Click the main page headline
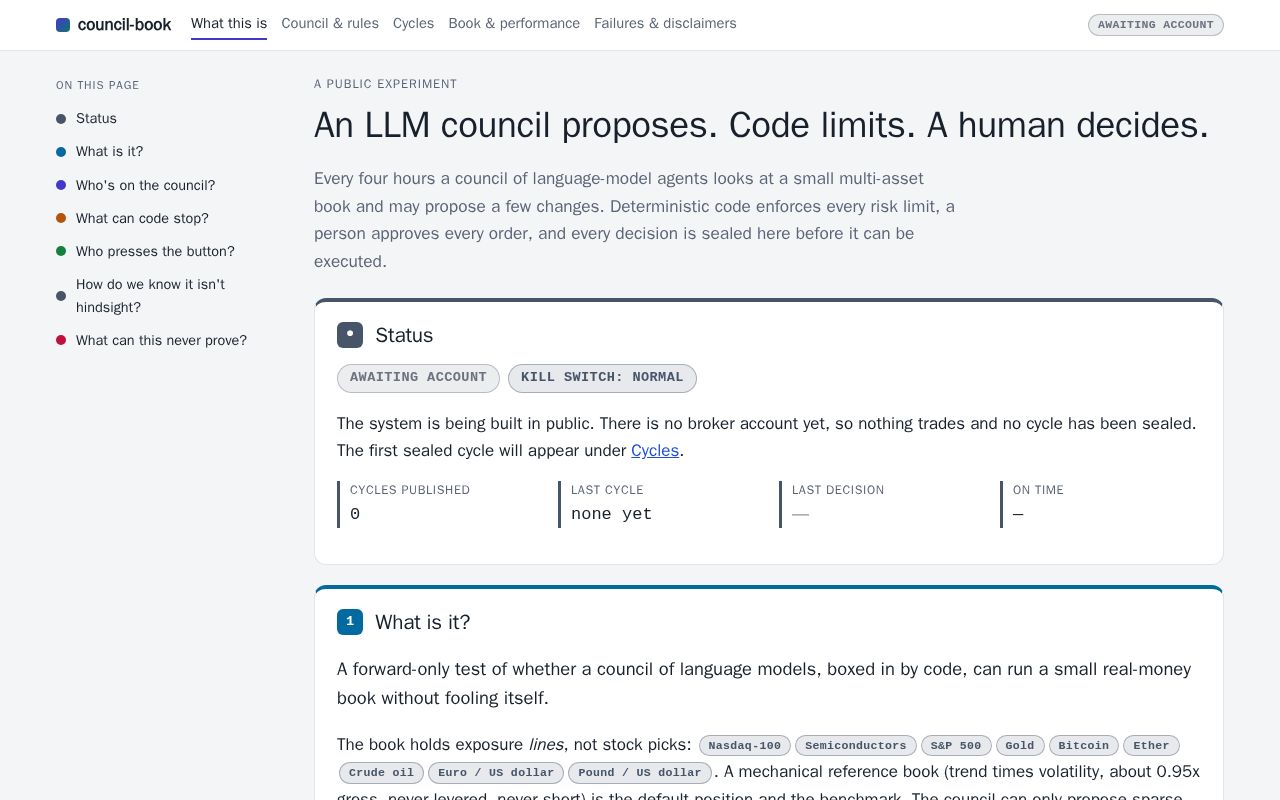This screenshot has height=800, width=1280. (761, 125)
